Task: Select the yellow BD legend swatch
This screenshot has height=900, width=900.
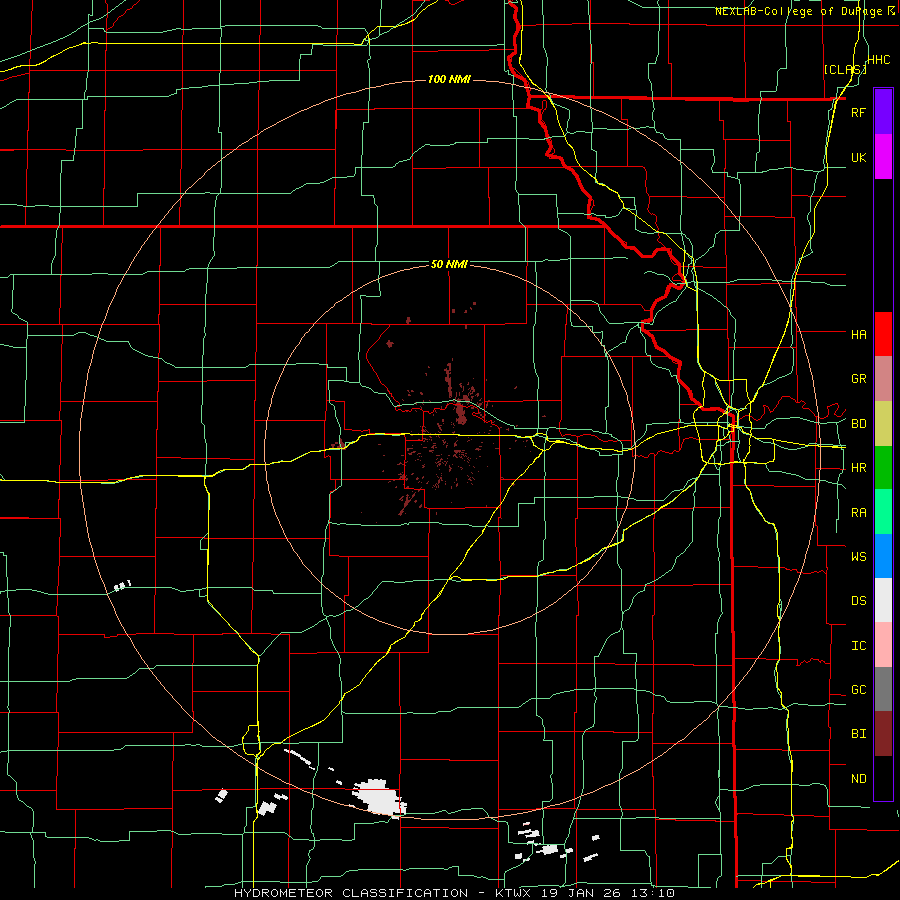Action: [x=883, y=424]
